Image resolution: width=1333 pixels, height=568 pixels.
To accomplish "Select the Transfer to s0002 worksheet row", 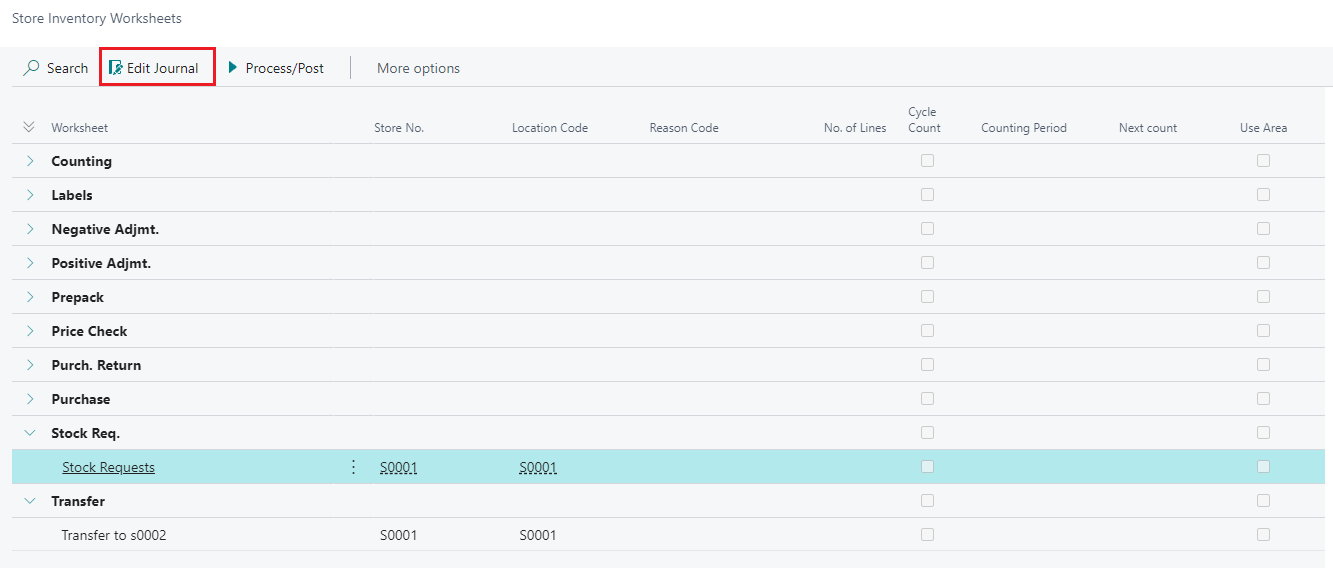I will pos(114,535).
